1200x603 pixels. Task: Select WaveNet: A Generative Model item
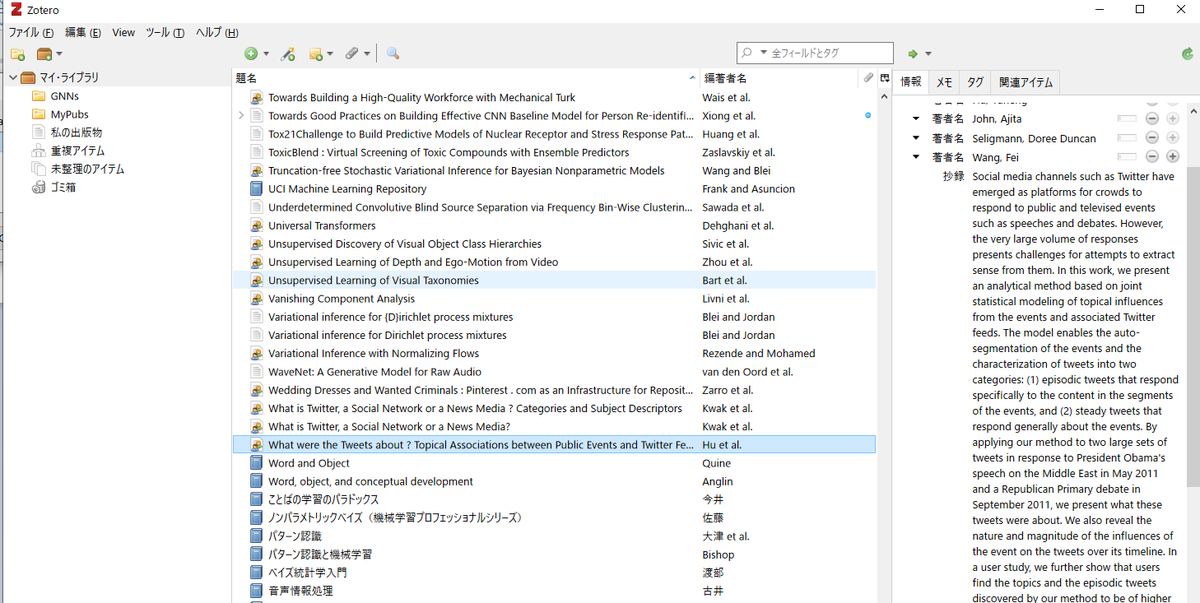(554, 371)
